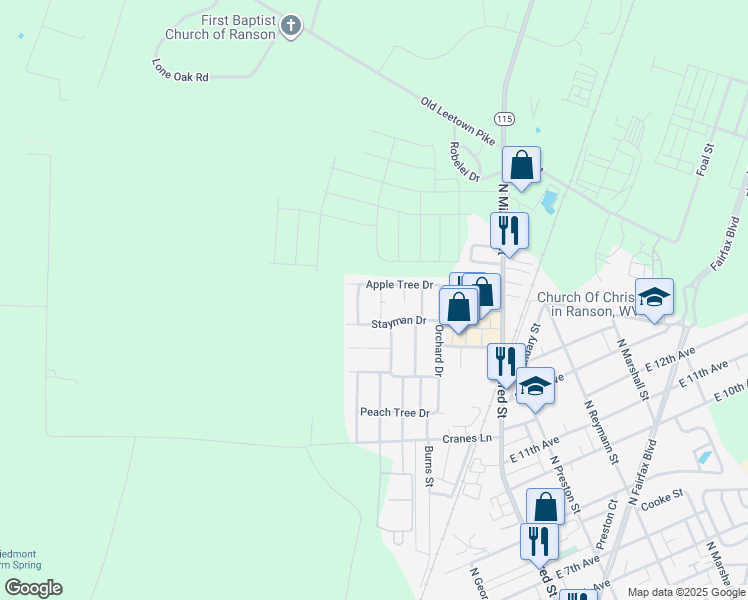The height and width of the screenshot is (600, 748).
Task: Open restaurant marker near E 7th Ave
Action: 539,541
